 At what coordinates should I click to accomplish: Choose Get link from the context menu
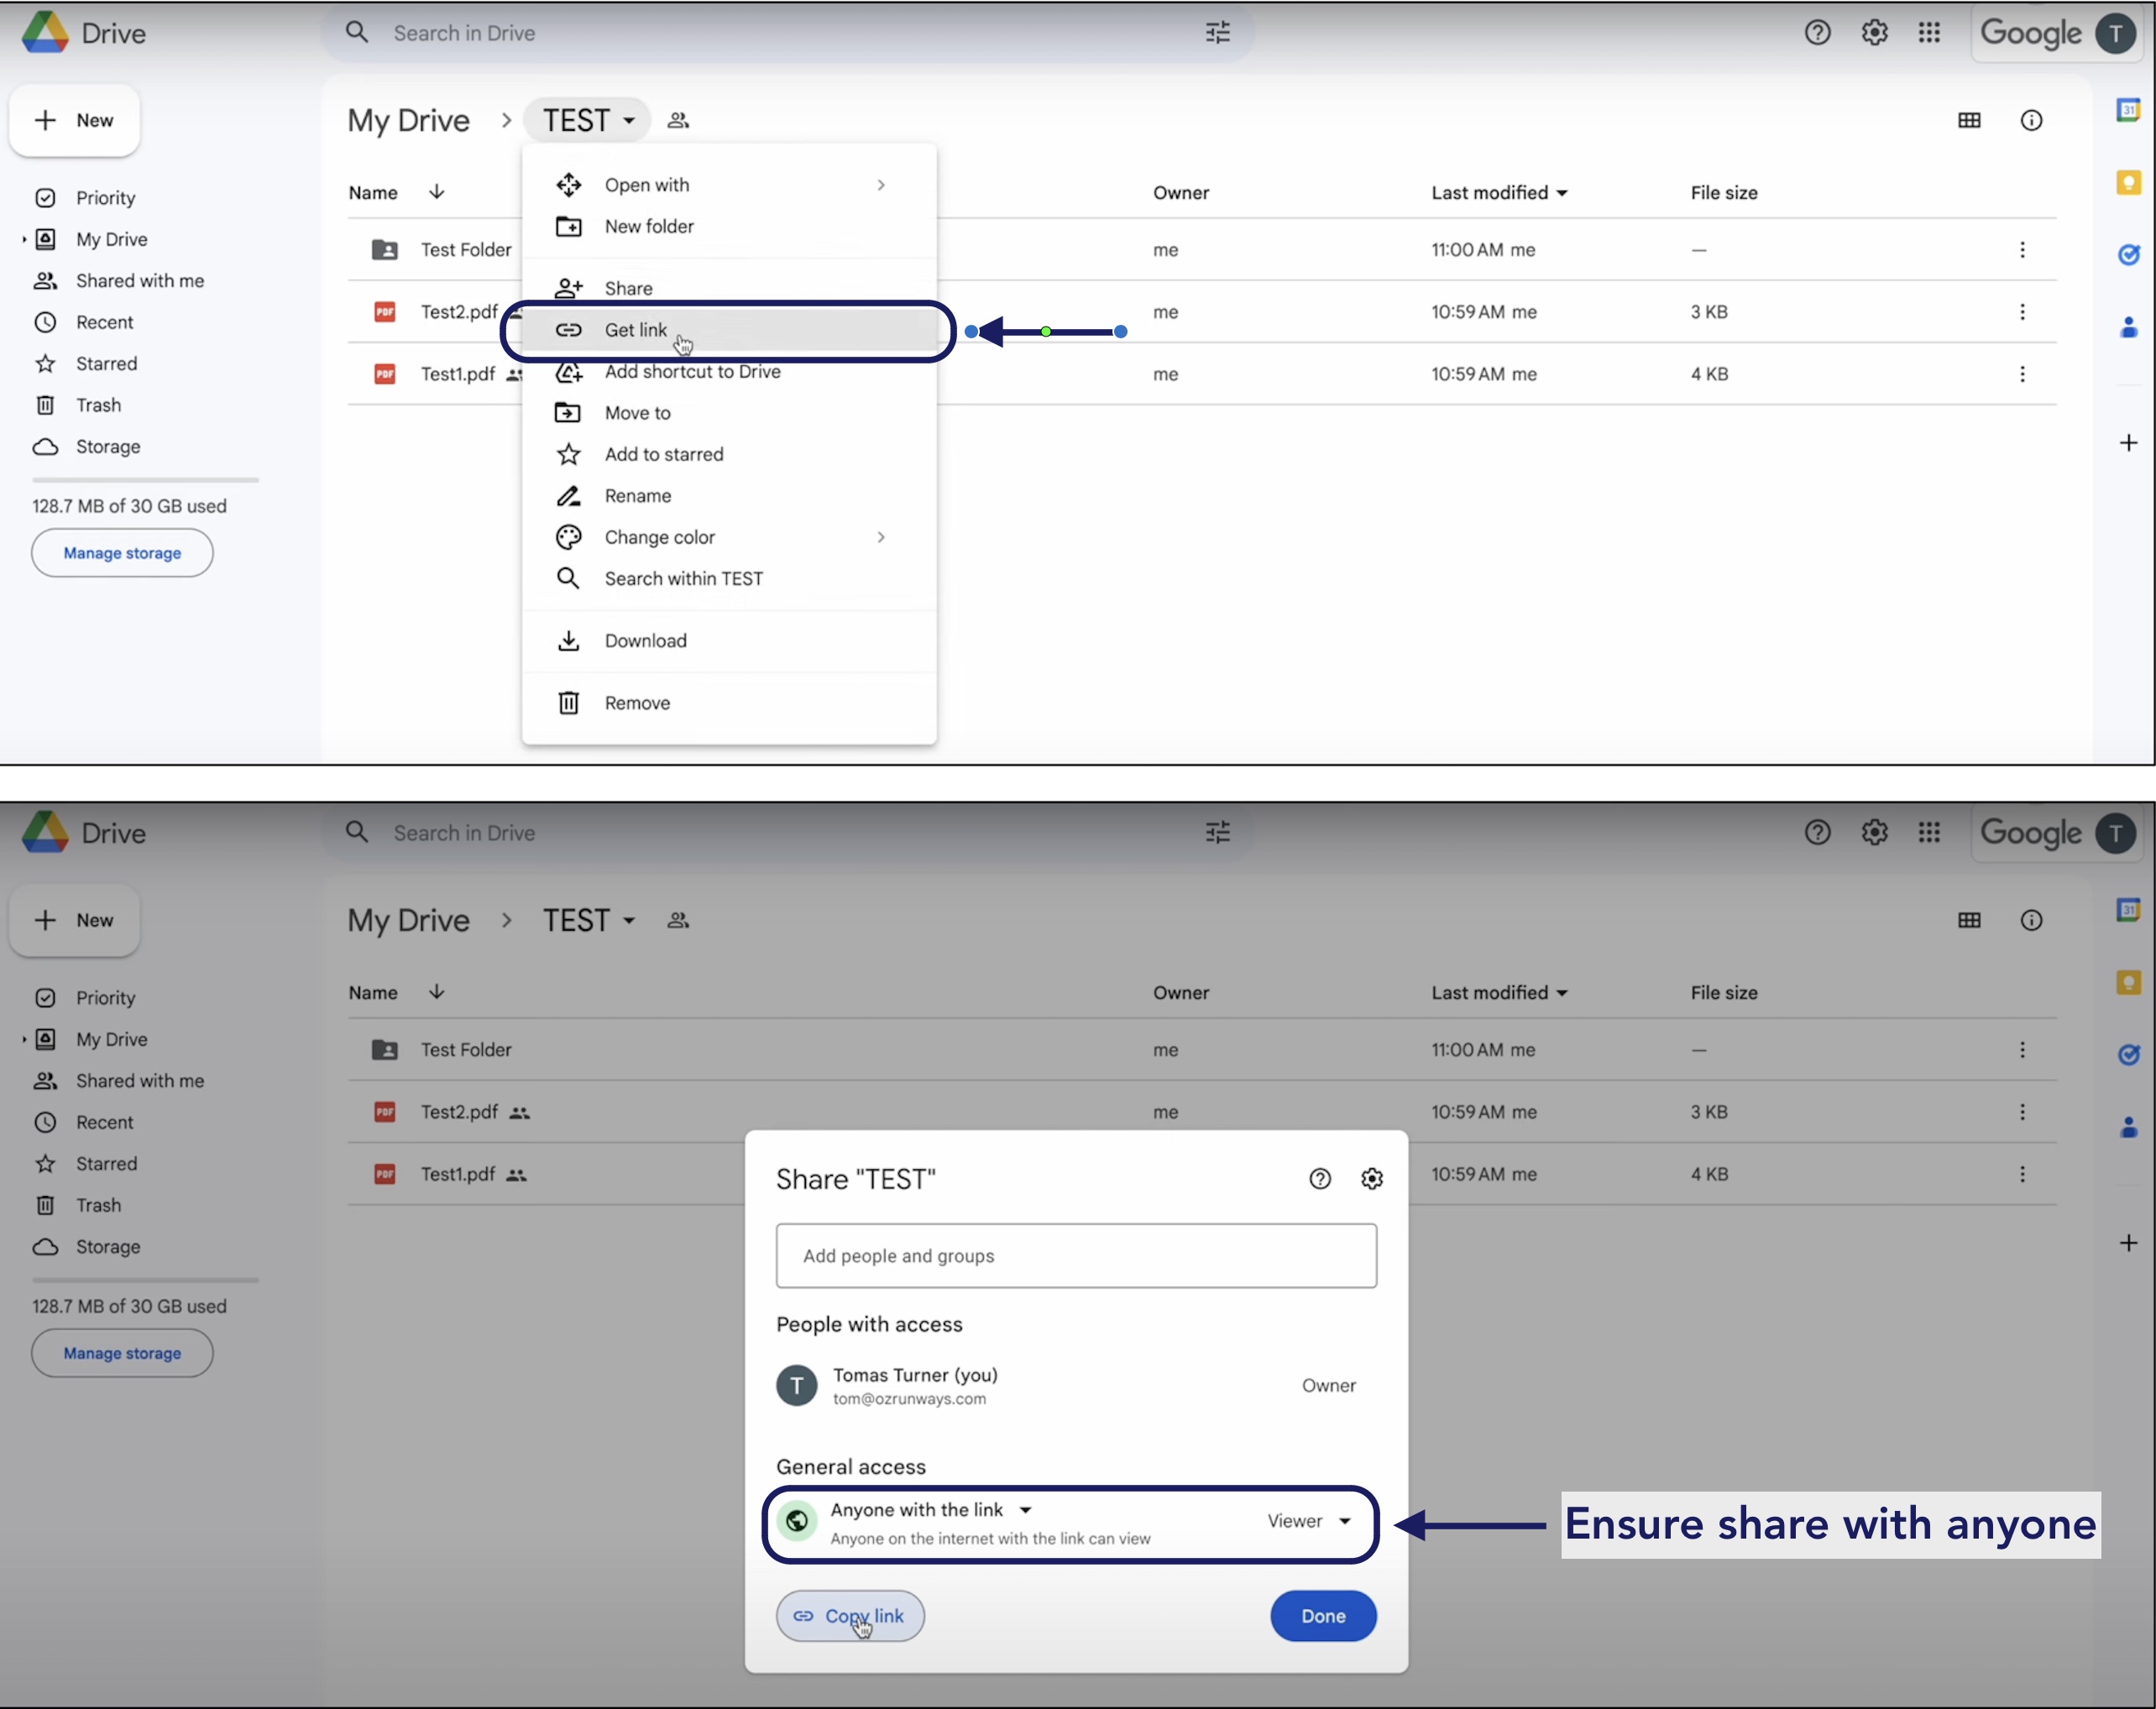[x=729, y=330]
